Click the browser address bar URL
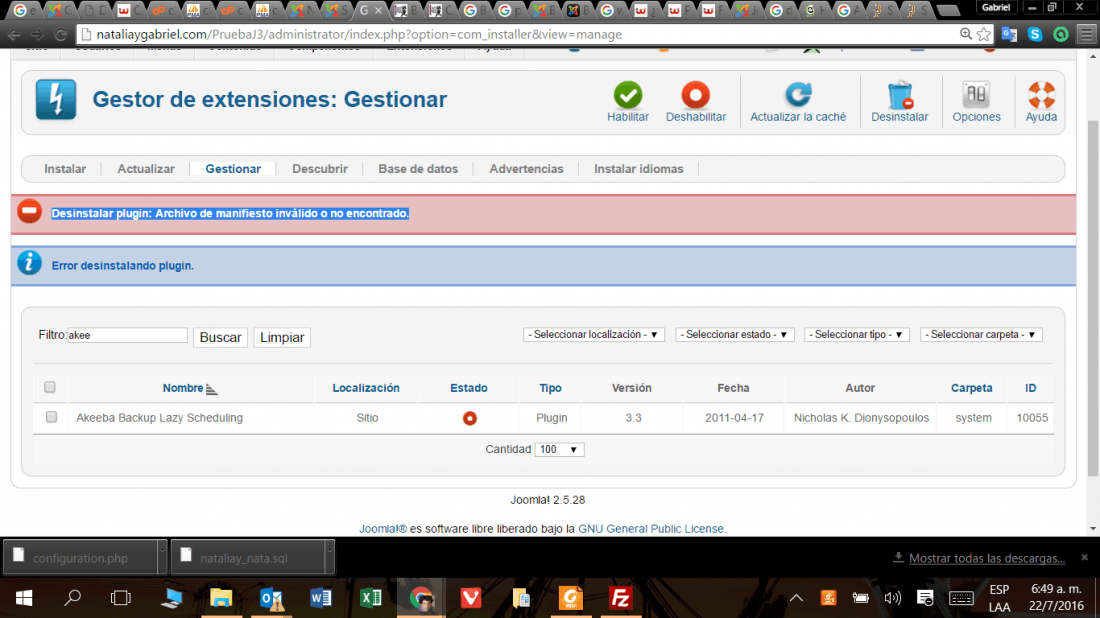 click(x=359, y=34)
